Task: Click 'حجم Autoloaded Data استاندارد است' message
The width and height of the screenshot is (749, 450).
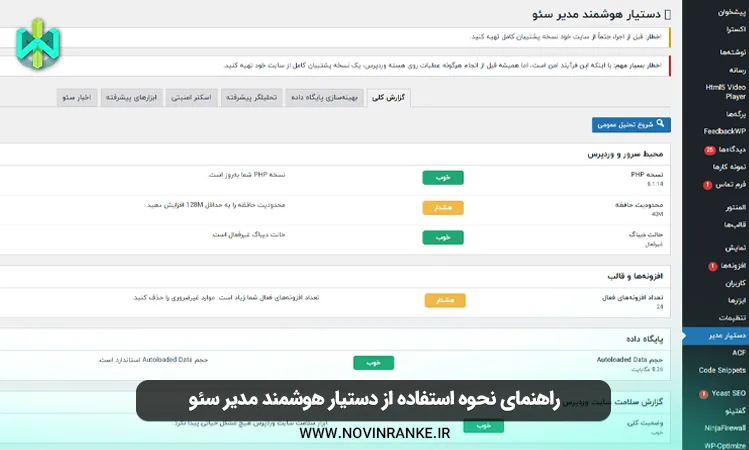Action: [x=153, y=360]
